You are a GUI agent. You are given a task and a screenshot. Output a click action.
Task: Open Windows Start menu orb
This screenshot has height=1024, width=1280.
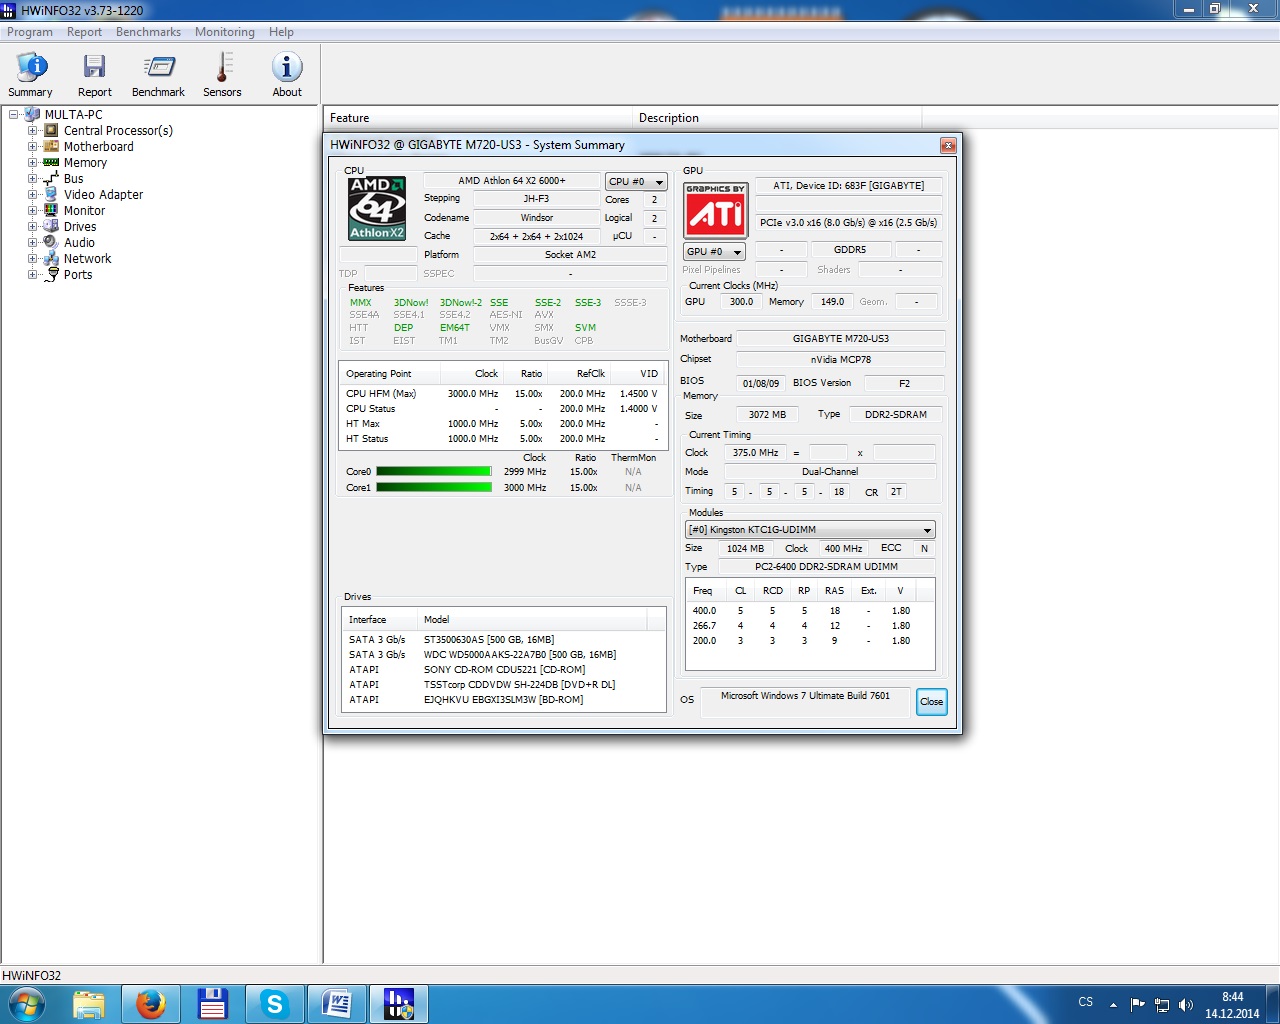click(x=26, y=1004)
